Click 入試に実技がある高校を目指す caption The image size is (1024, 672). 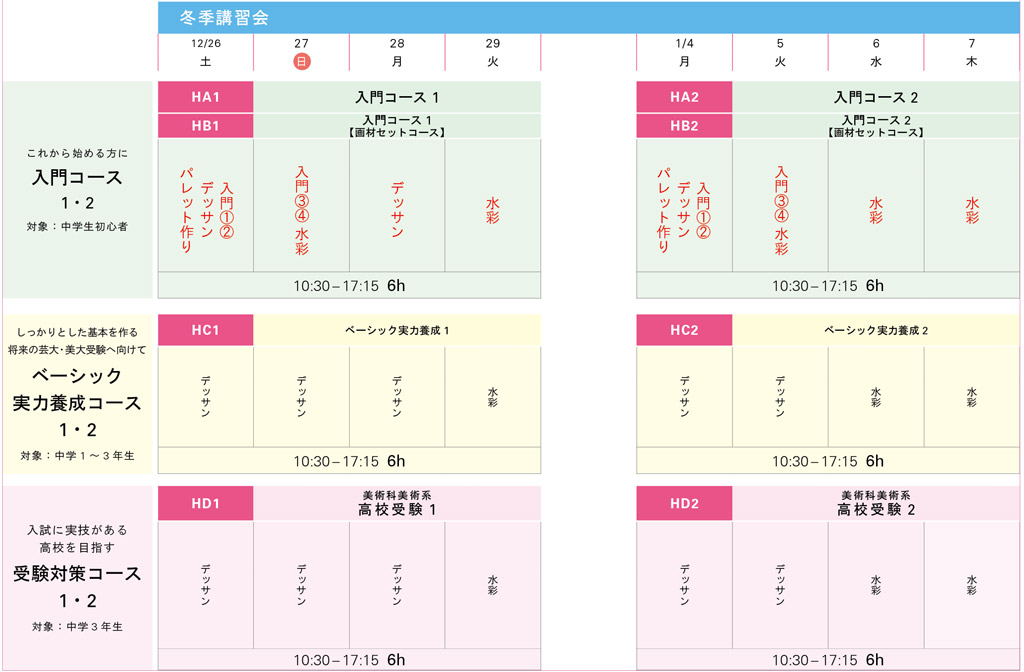coord(77,539)
